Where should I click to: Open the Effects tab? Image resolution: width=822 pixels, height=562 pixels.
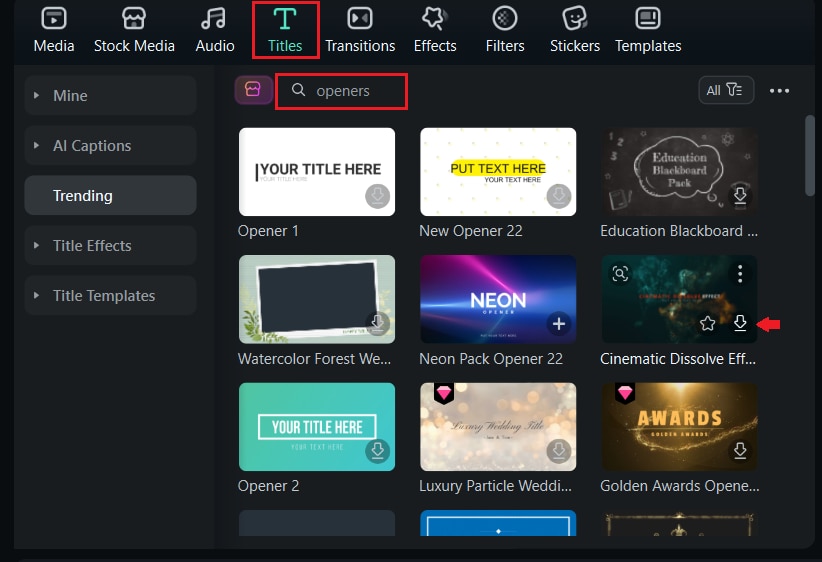pyautogui.click(x=435, y=30)
